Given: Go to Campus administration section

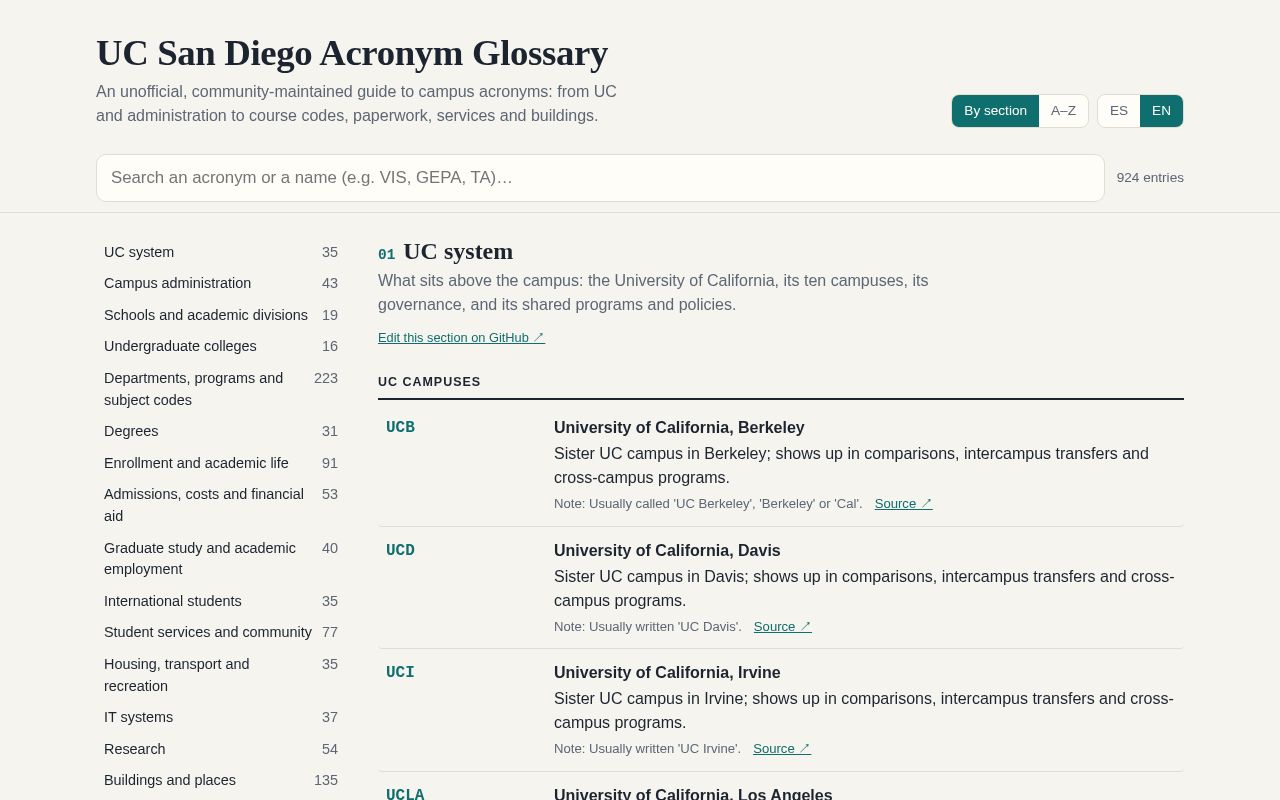Looking at the screenshot, I should pyautogui.click(x=221, y=283).
